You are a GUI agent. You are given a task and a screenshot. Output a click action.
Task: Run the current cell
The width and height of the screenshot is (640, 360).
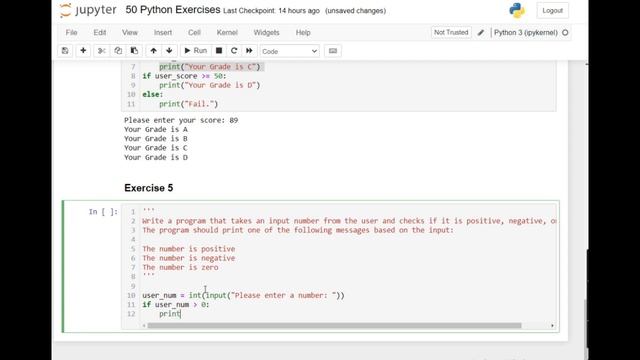pos(196,51)
